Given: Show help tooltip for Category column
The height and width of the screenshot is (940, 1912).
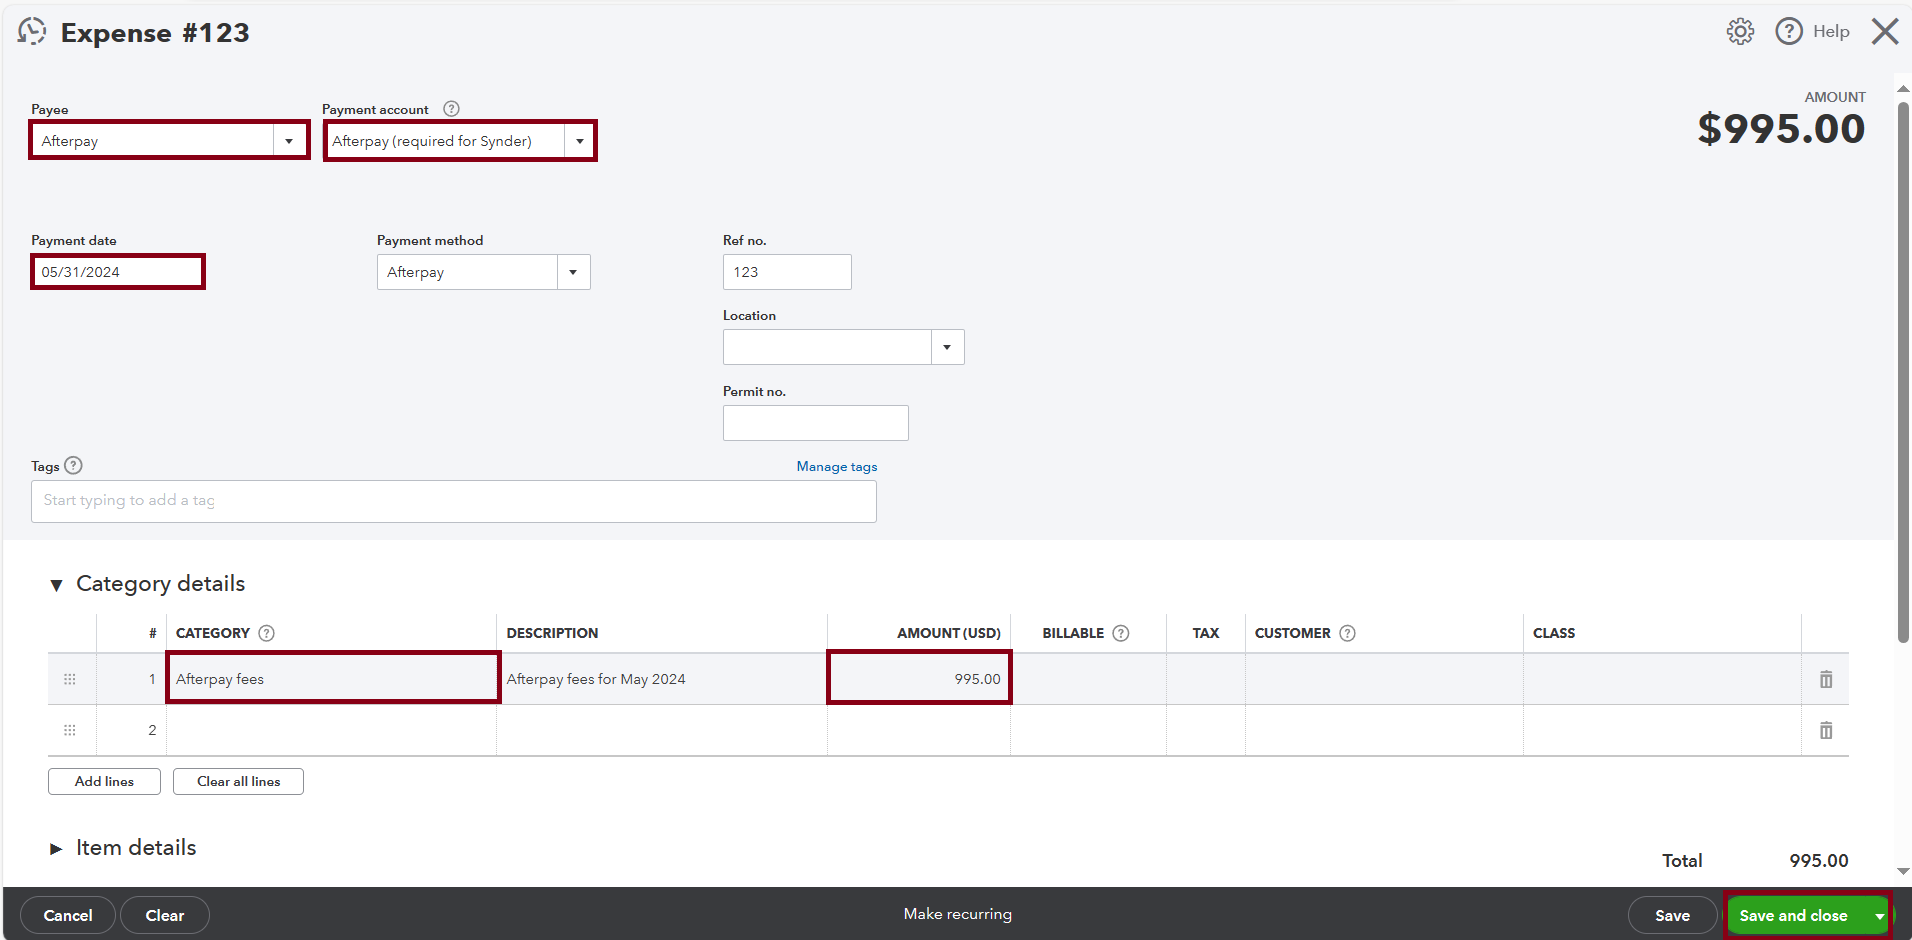Looking at the screenshot, I should click(x=266, y=633).
